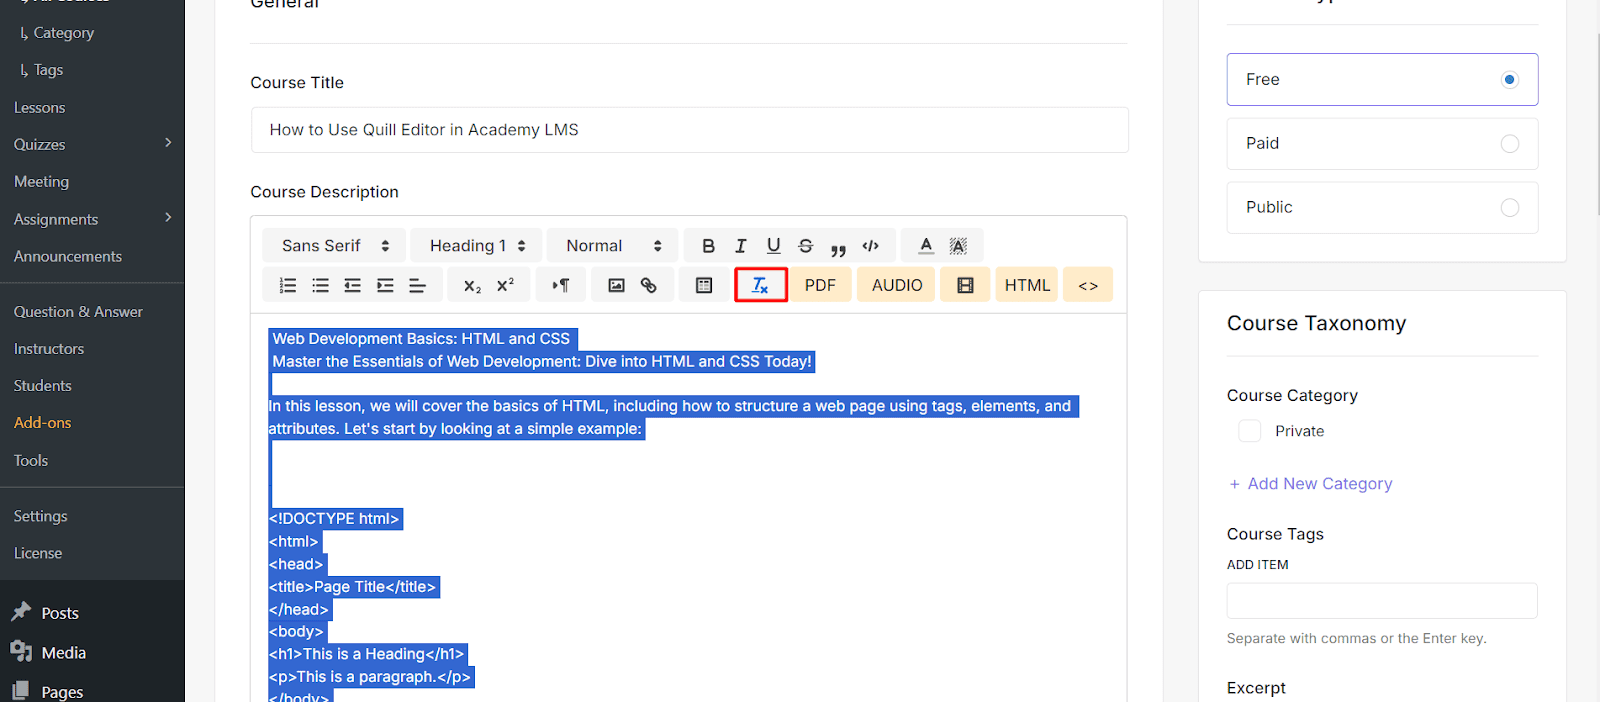Open the Meeting menu item
This screenshot has height=702, width=1600.
[41, 182]
